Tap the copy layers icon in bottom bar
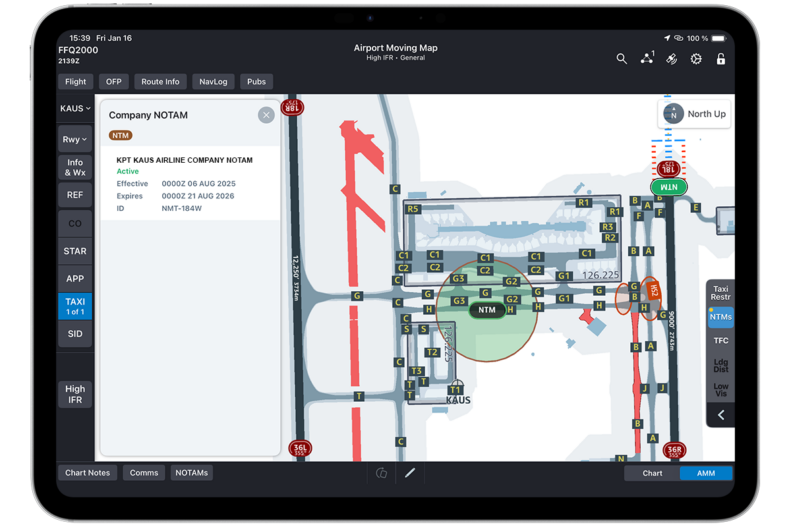The height and width of the screenshot is (527, 791). [382, 473]
